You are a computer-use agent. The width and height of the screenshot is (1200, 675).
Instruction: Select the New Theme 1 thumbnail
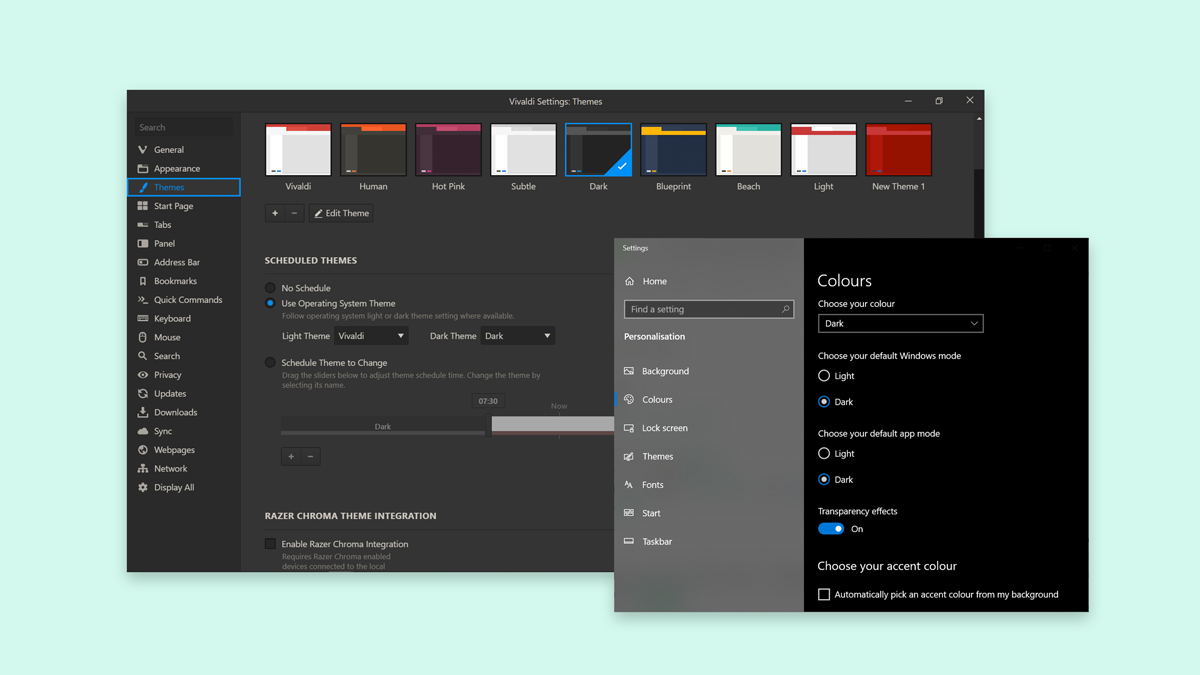[898, 150]
